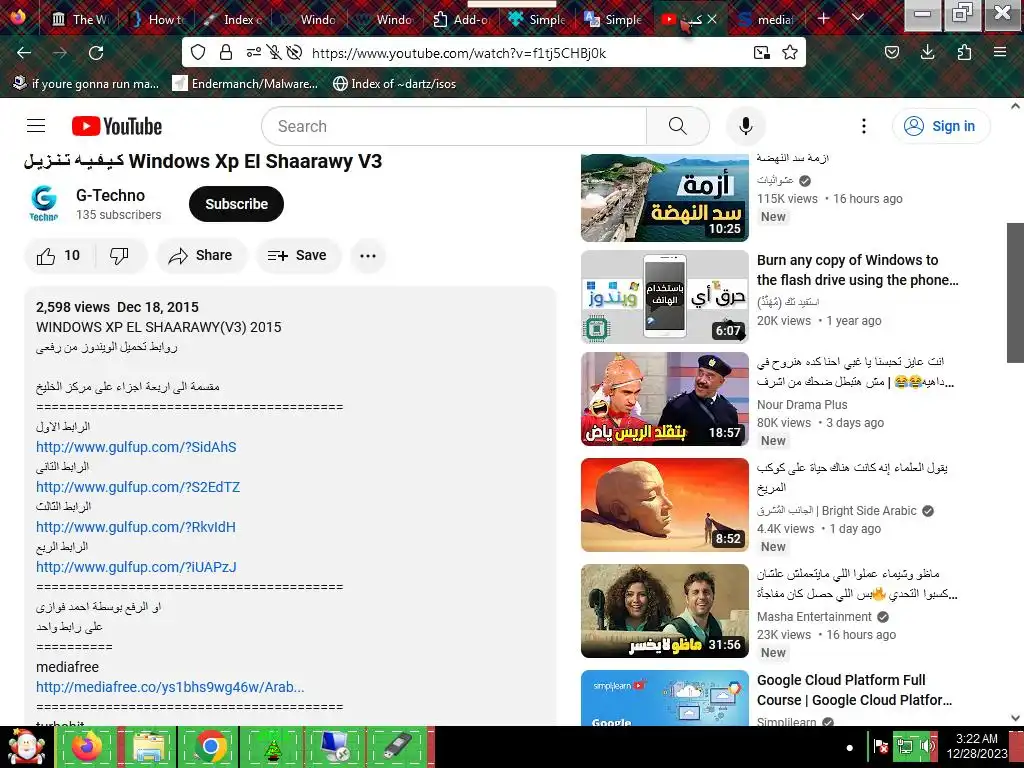Launch Google Chrome from the taskbar
The width and height of the screenshot is (1024, 768).
(x=210, y=746)
